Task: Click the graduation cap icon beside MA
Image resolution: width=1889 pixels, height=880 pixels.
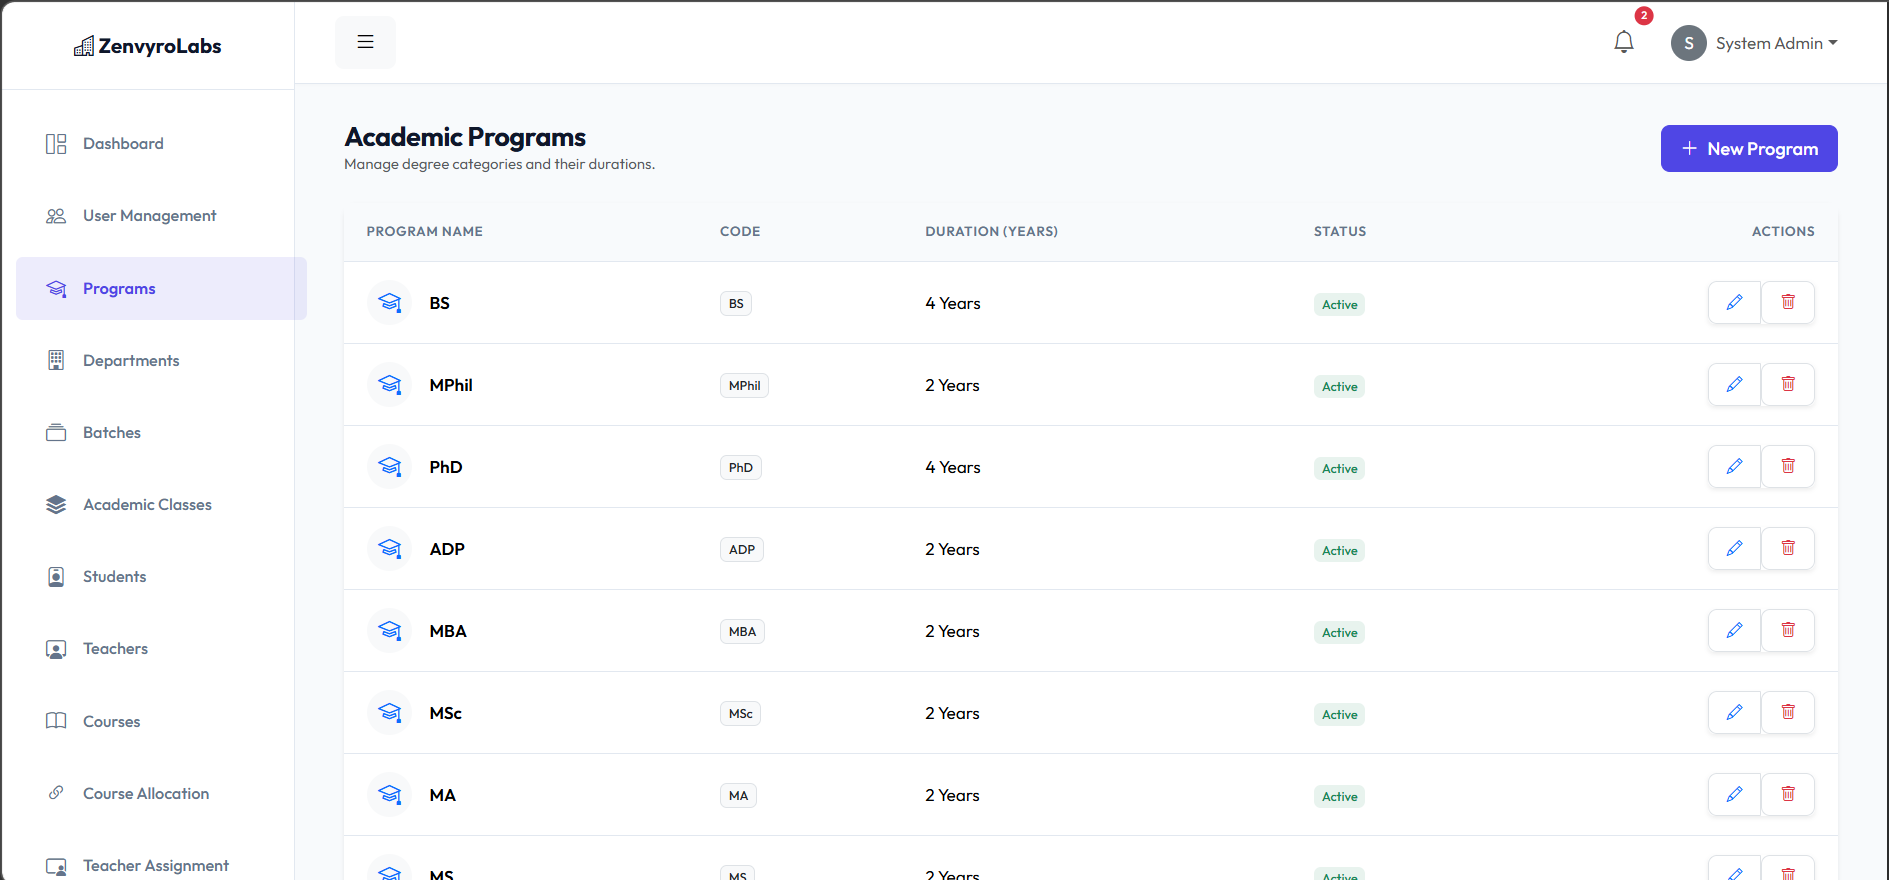Action: [x=390, y=795]
